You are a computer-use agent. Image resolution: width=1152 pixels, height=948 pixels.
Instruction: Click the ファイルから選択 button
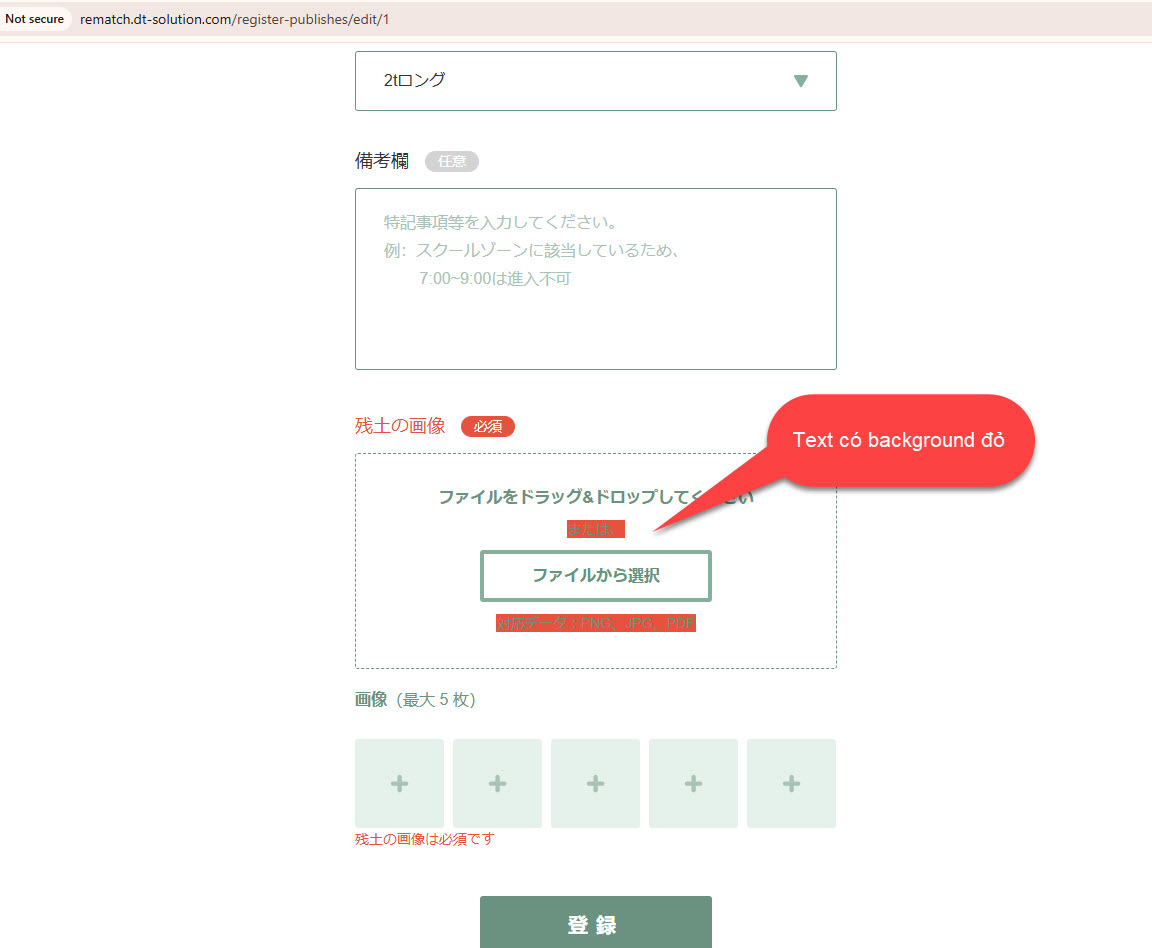596,576
